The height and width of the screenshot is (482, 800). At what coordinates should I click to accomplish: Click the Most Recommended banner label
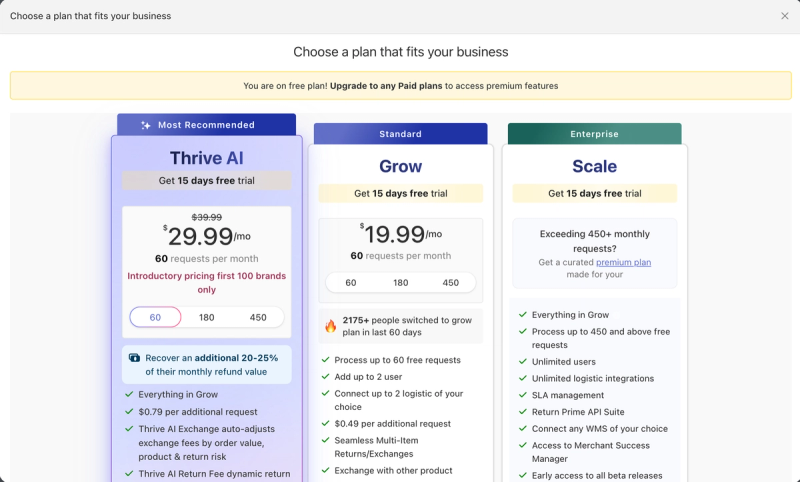point(206,125)
